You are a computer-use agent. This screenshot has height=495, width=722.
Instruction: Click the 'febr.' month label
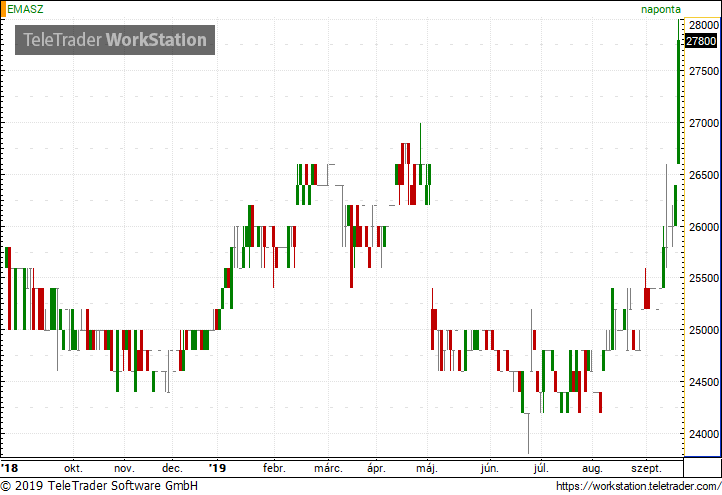(x=274, y=469)
